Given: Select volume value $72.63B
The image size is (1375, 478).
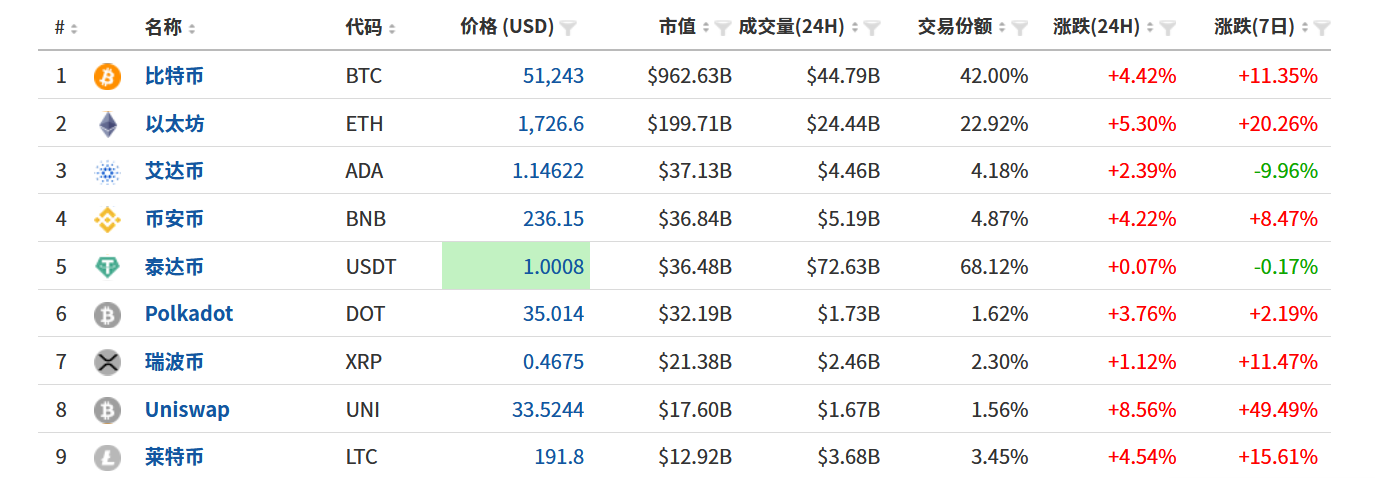Looking at the screenshot, I should [843, 267].
